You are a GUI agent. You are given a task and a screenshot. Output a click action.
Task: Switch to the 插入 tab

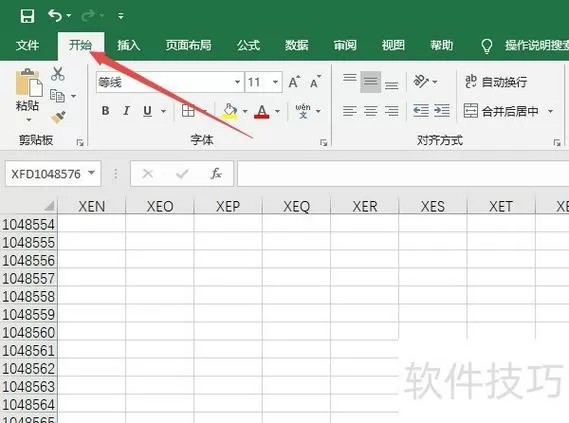128,45
